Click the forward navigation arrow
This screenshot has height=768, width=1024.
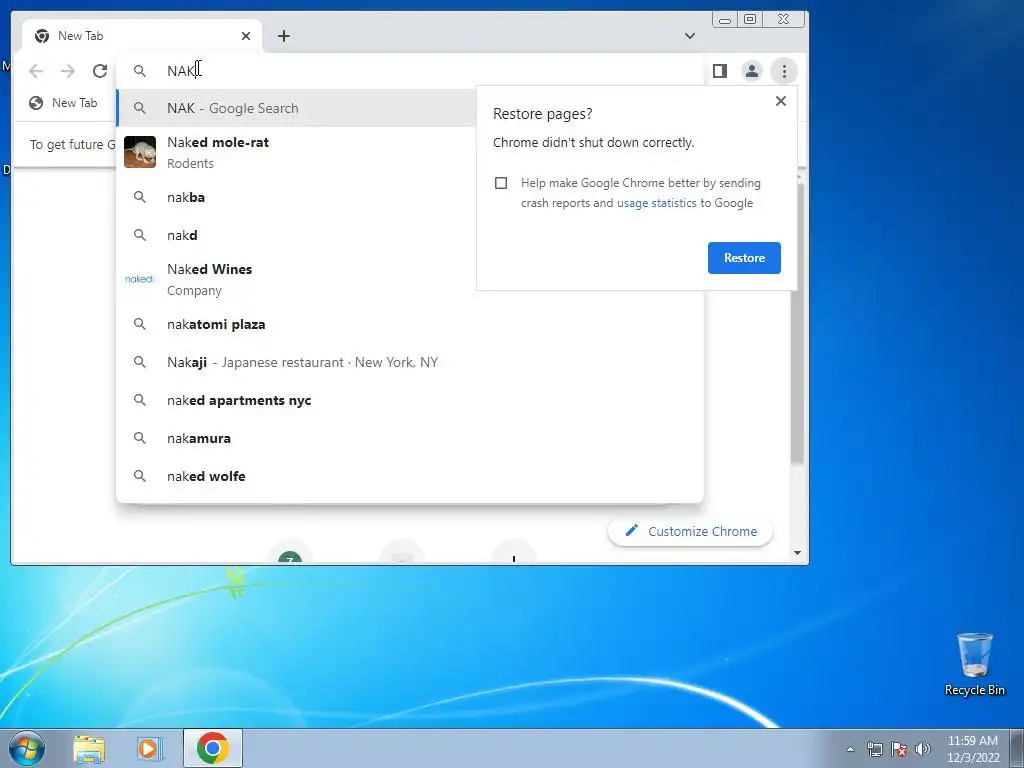tap(68, 71)
